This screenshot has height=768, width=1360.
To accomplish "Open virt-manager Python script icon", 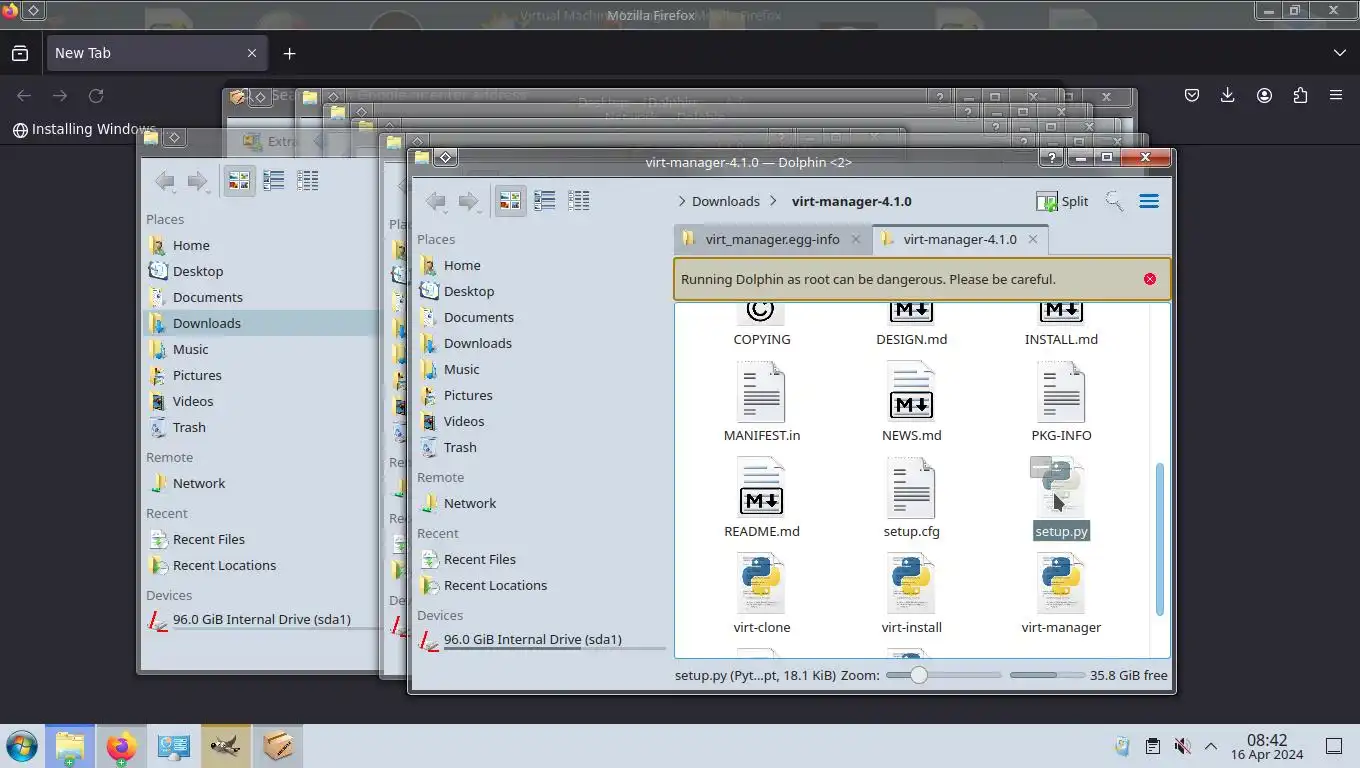I will [x=1061, y=583].
